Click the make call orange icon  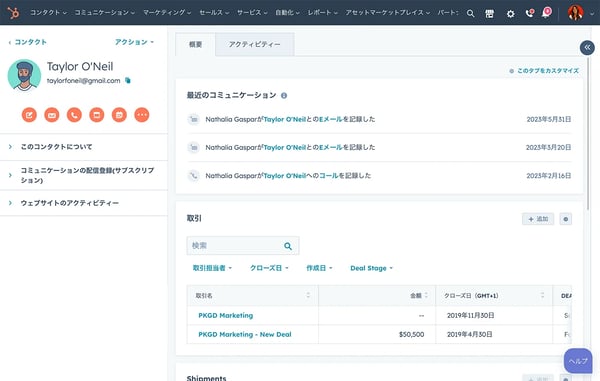click(x=74, y=115)
